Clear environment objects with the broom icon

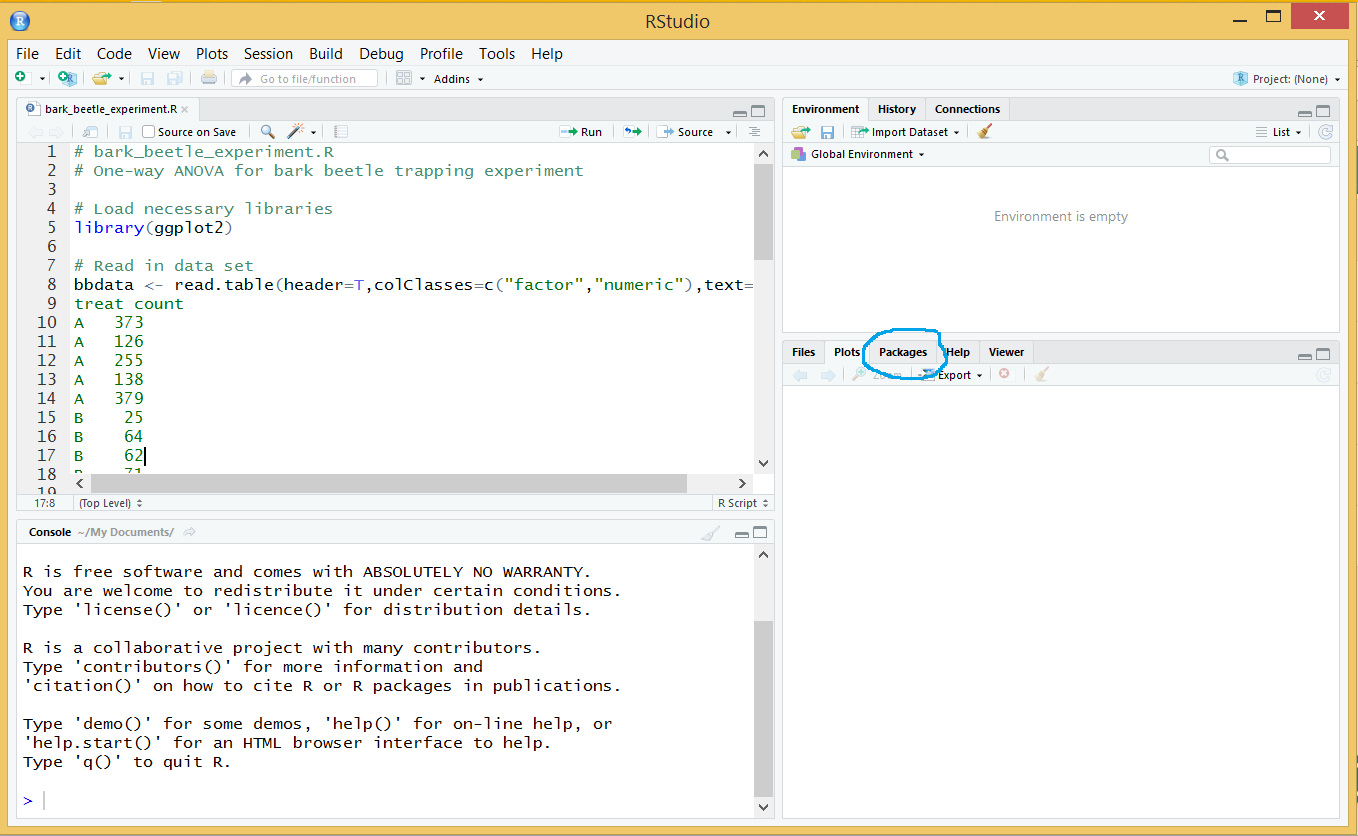point(984,132)
